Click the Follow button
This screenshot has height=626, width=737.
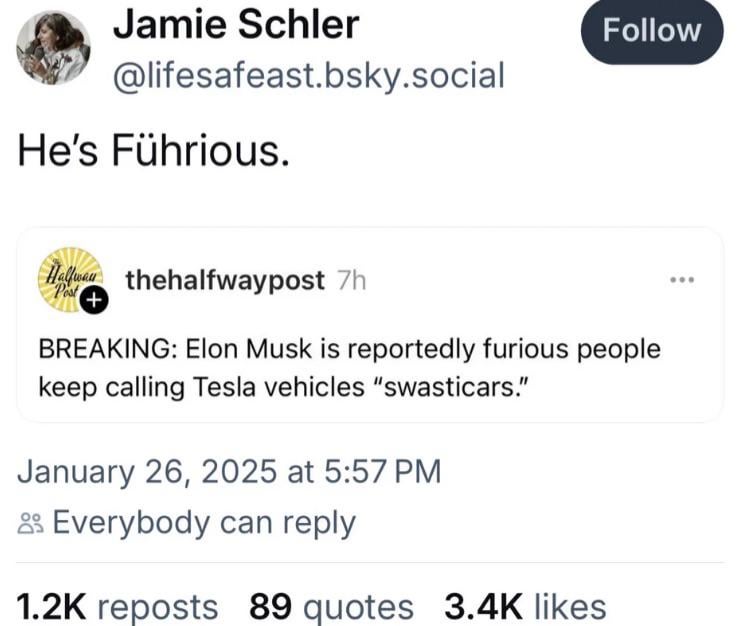click(652, 31)
